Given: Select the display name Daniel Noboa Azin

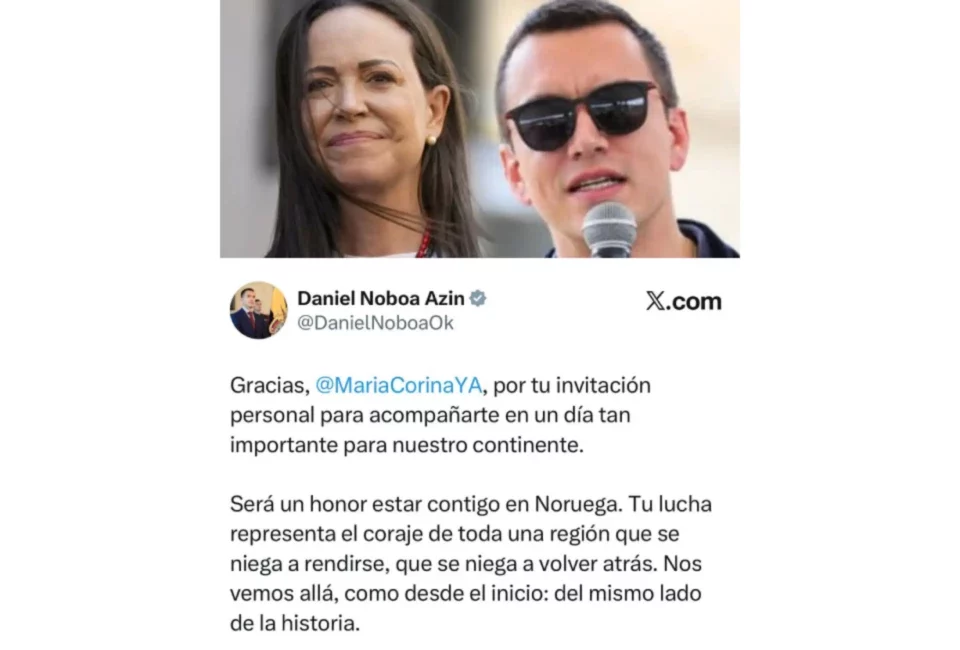Looking at the screenshot, I should click(x=381, y=298).
